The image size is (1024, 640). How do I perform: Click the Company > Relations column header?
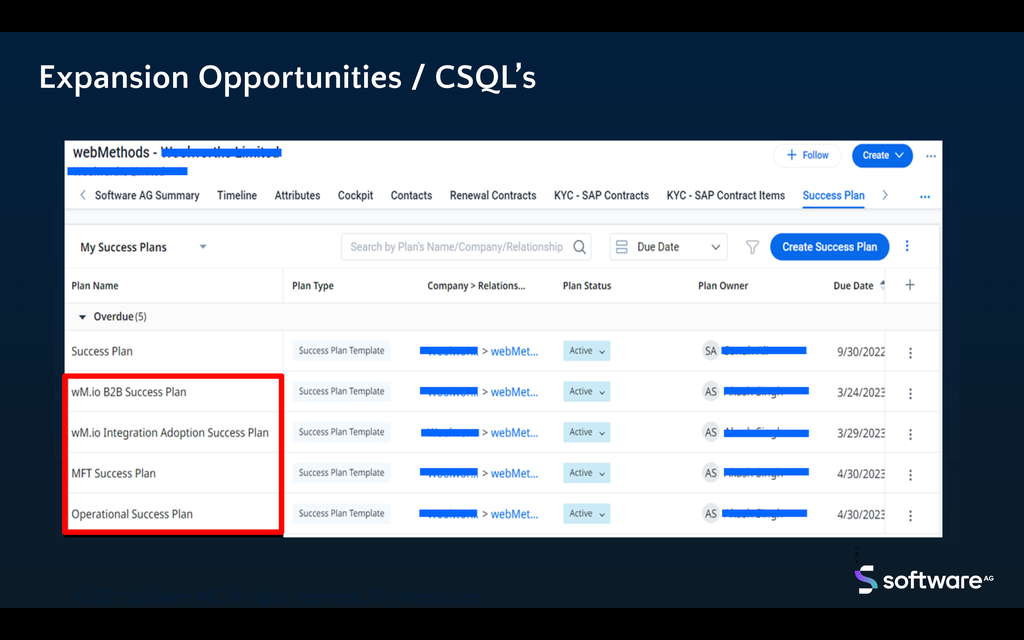pyautogui.click(x=476, y=285)
